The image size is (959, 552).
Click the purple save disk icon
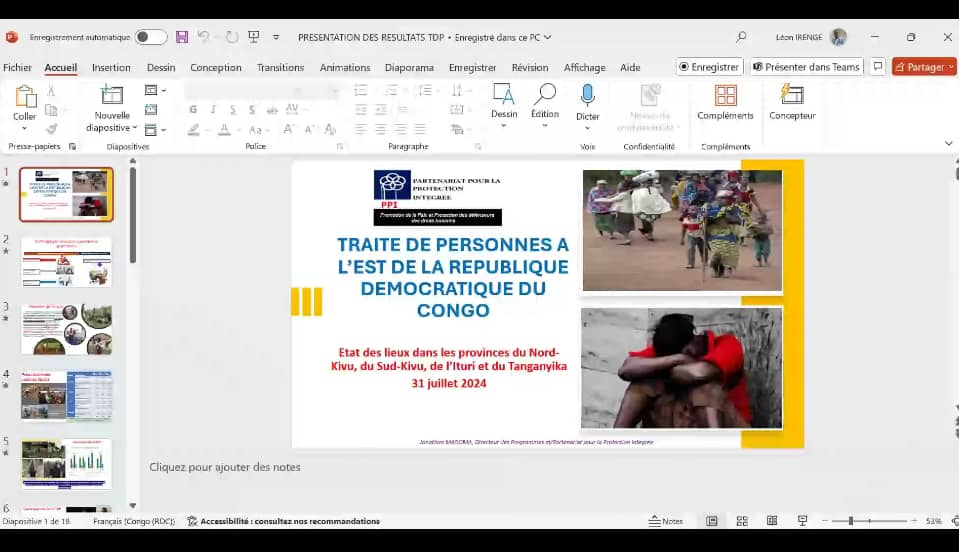182,37
